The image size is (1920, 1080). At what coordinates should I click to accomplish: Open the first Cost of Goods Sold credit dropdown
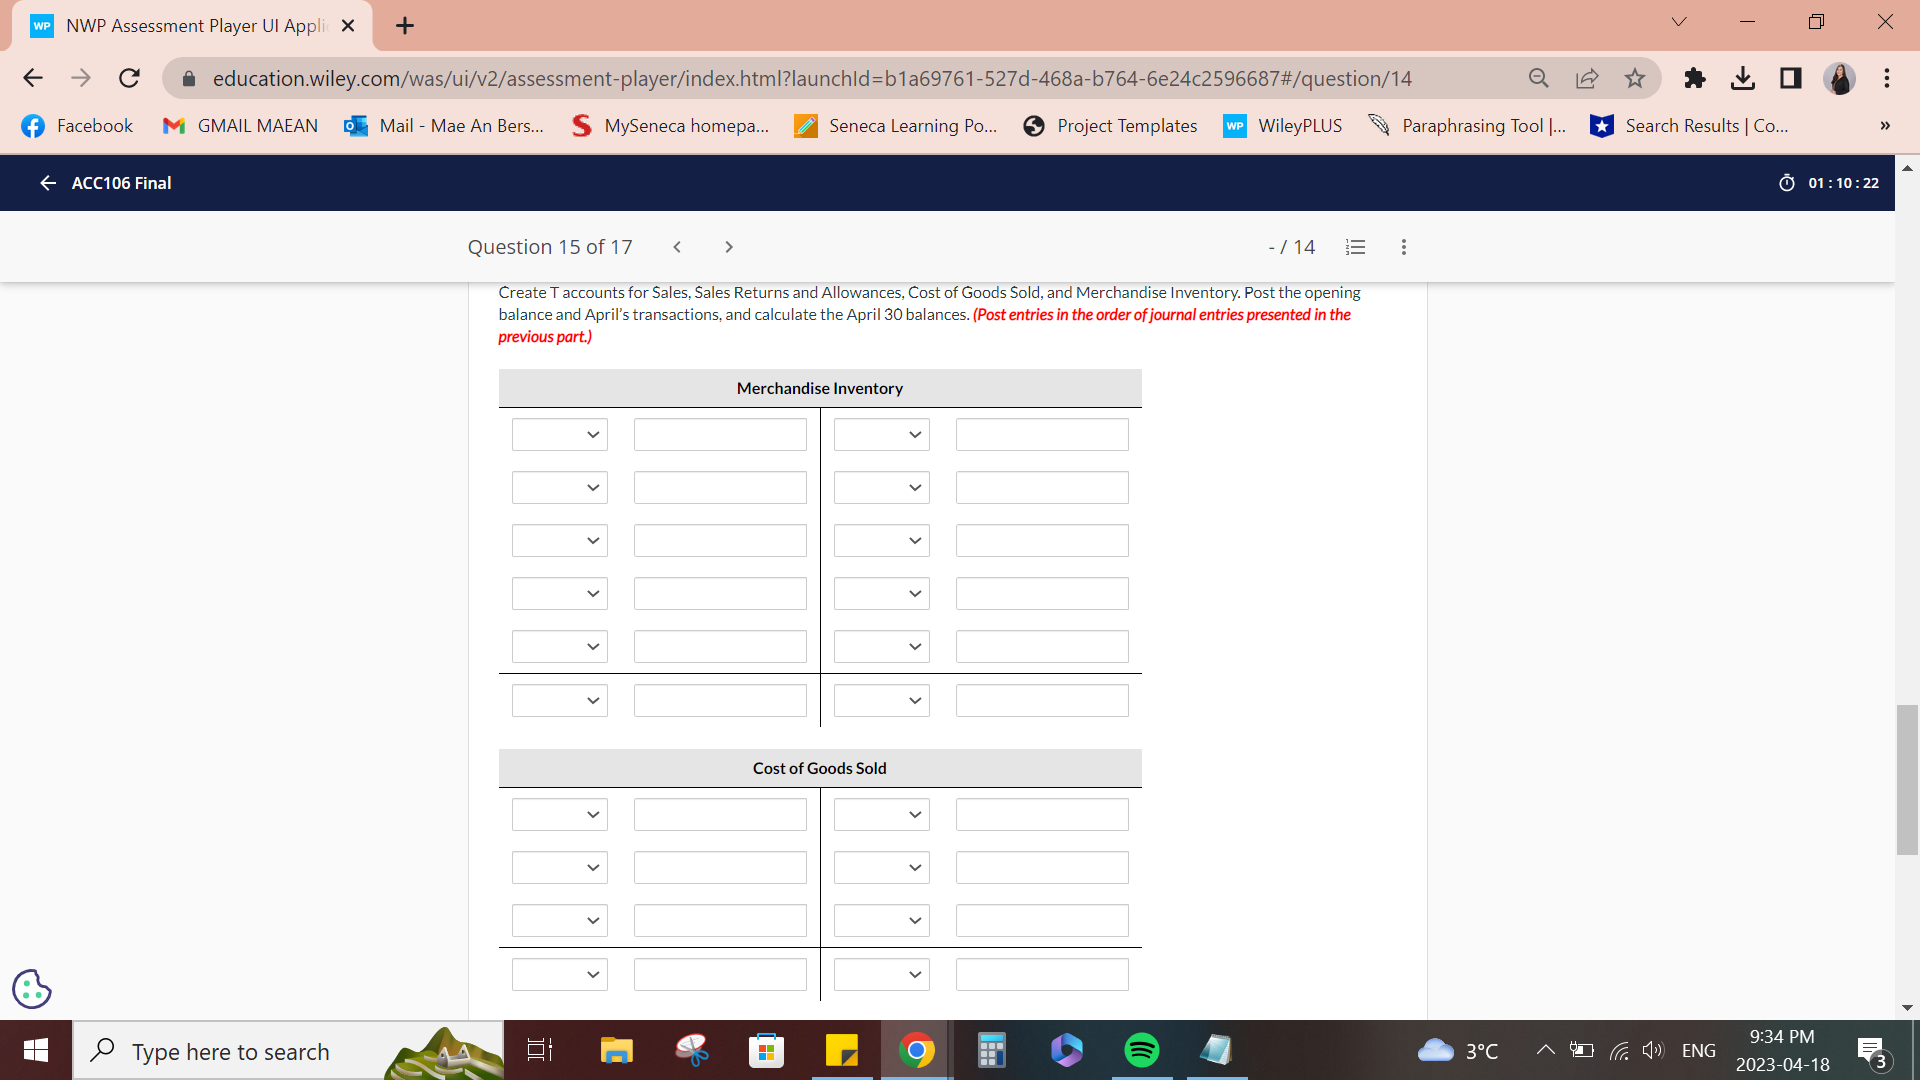880,814
